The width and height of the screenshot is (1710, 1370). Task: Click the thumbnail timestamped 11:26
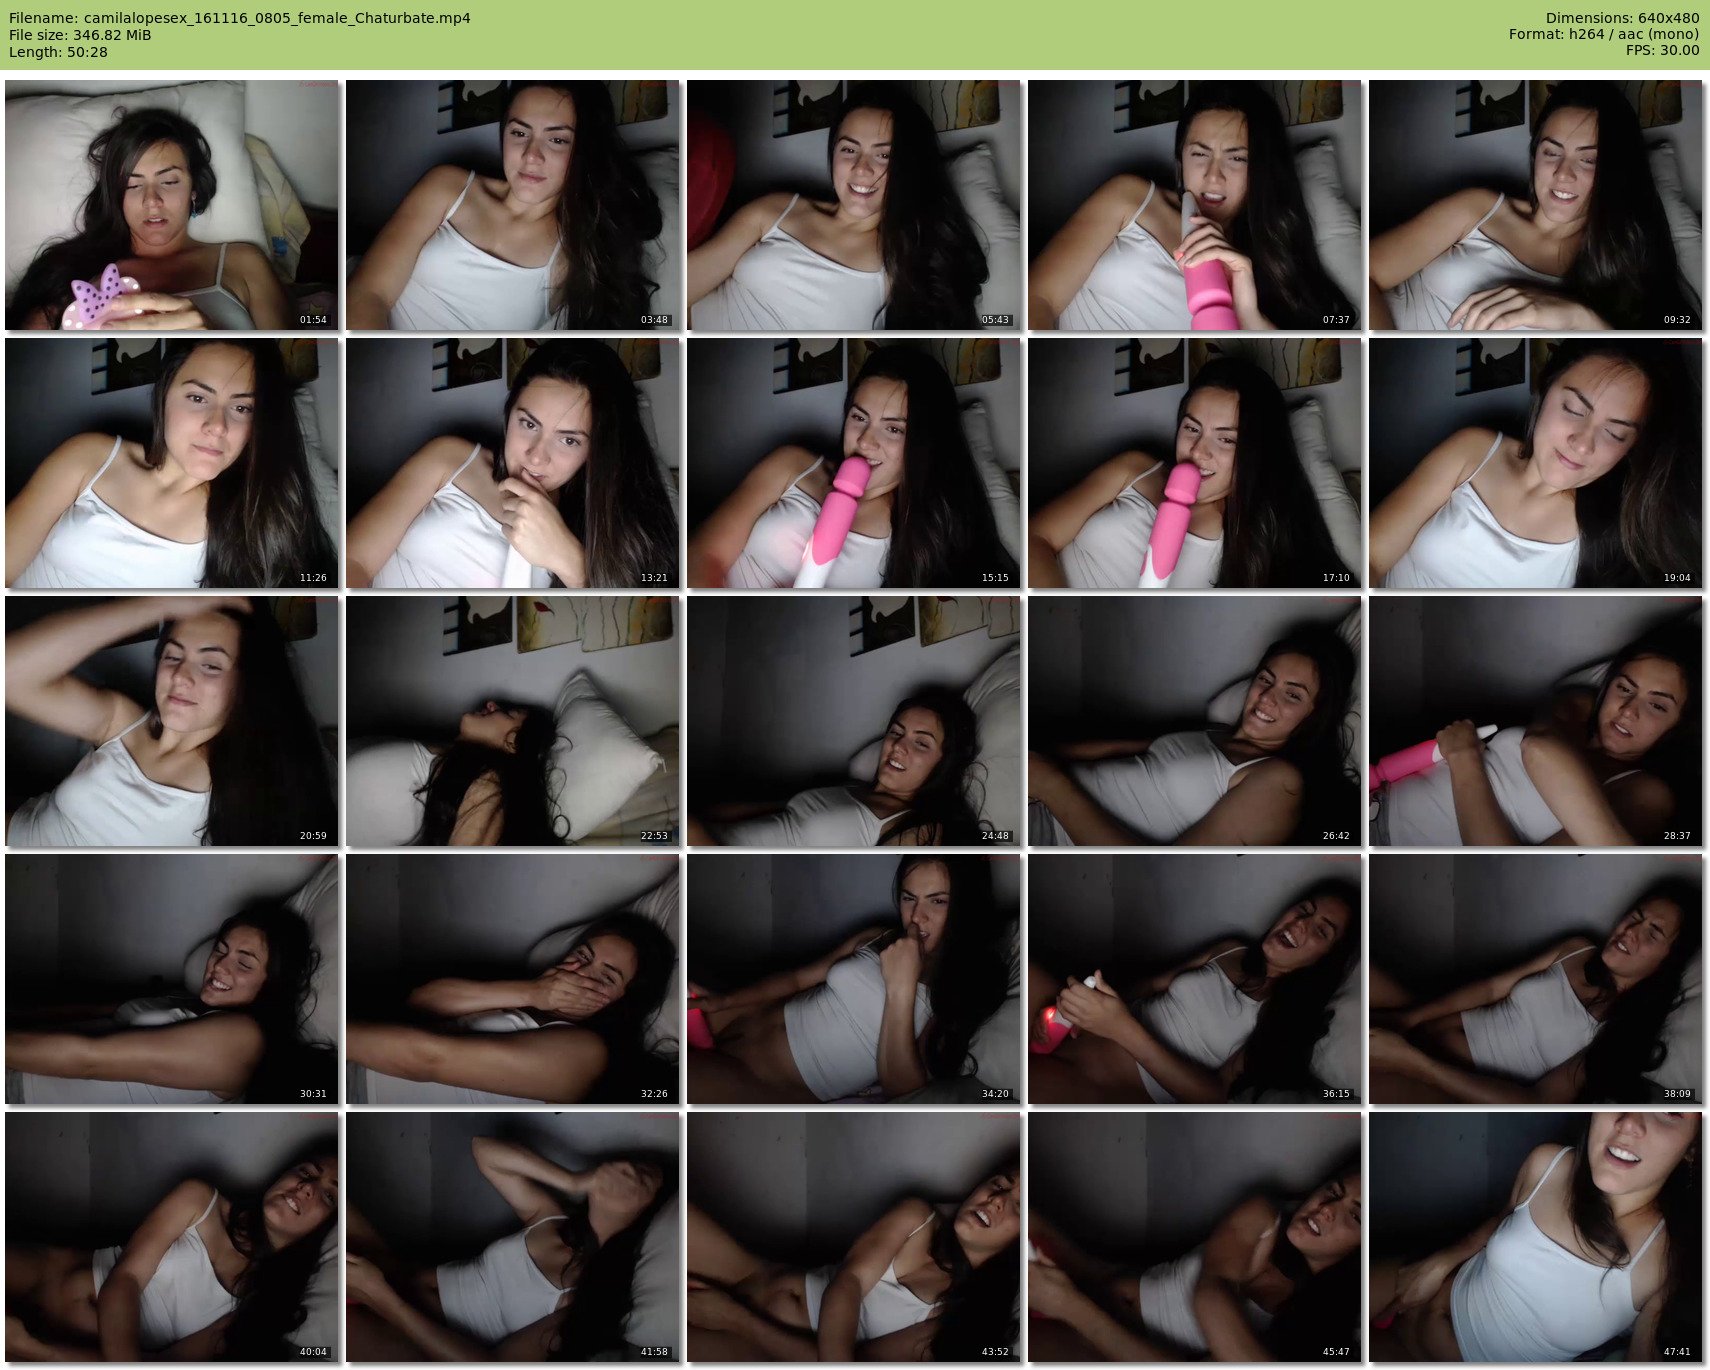click(x=172, y=463)
